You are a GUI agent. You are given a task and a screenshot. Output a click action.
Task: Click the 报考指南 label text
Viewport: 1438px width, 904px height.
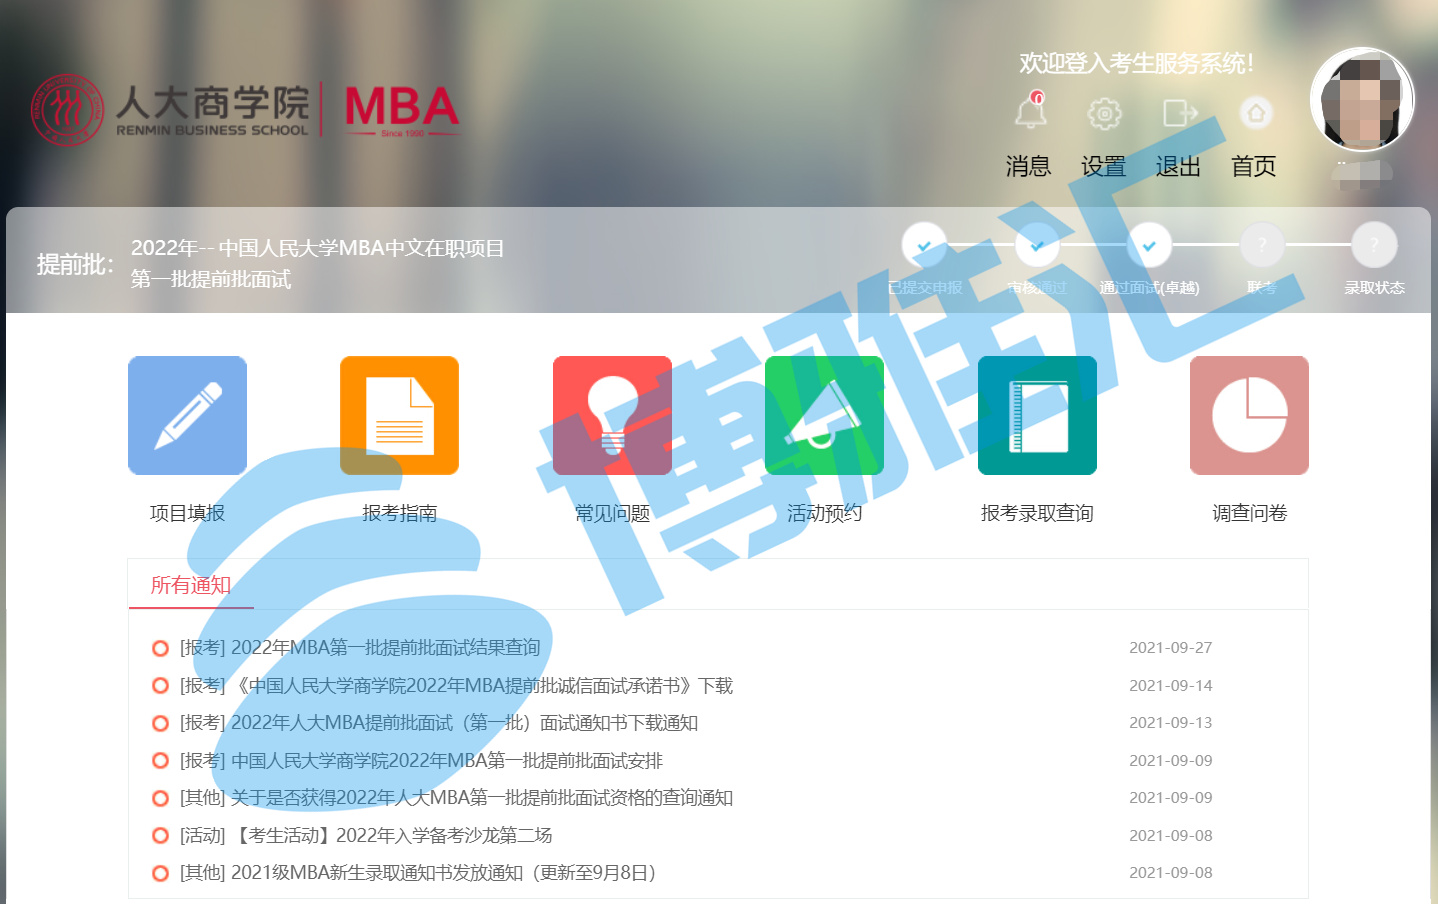pyautogui.click(x=399, y=513)
